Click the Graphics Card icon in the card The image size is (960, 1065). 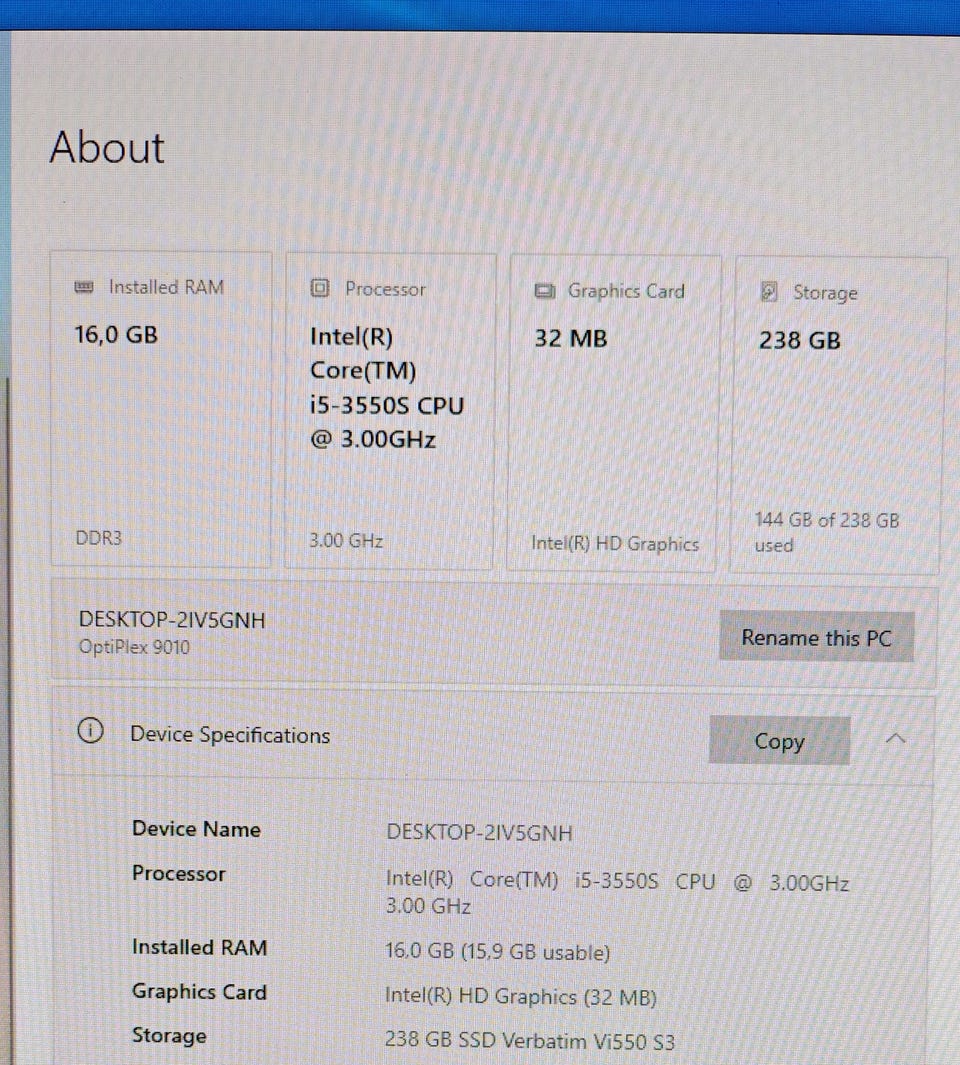(x=544, y=291)
